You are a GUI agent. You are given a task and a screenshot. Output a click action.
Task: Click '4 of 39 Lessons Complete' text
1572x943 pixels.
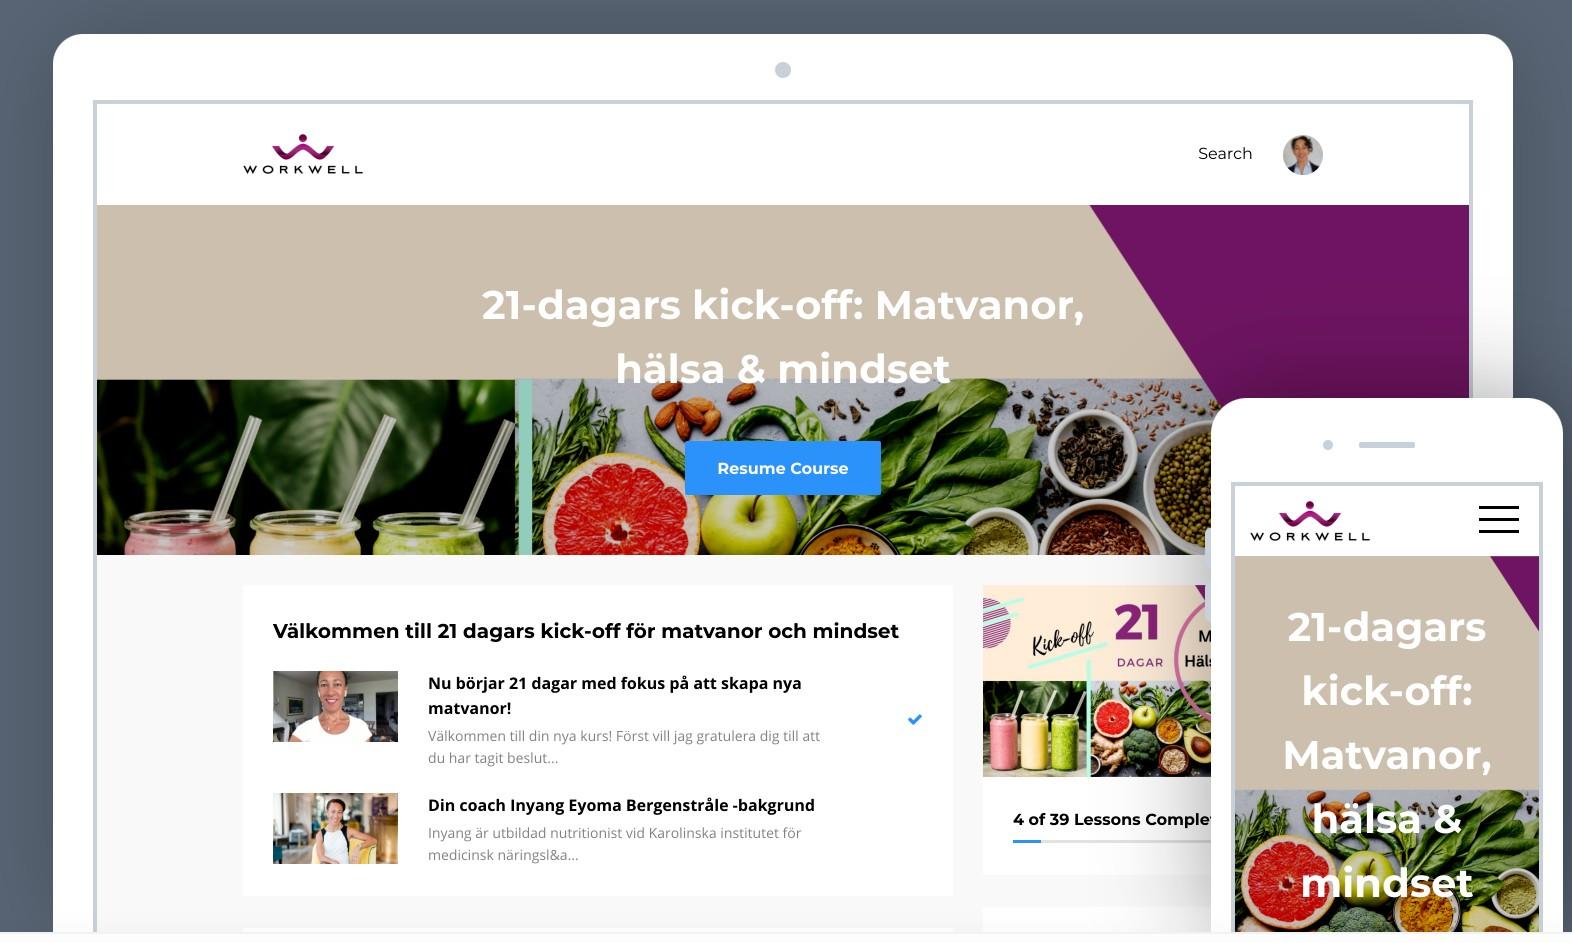coord(1111,819)
